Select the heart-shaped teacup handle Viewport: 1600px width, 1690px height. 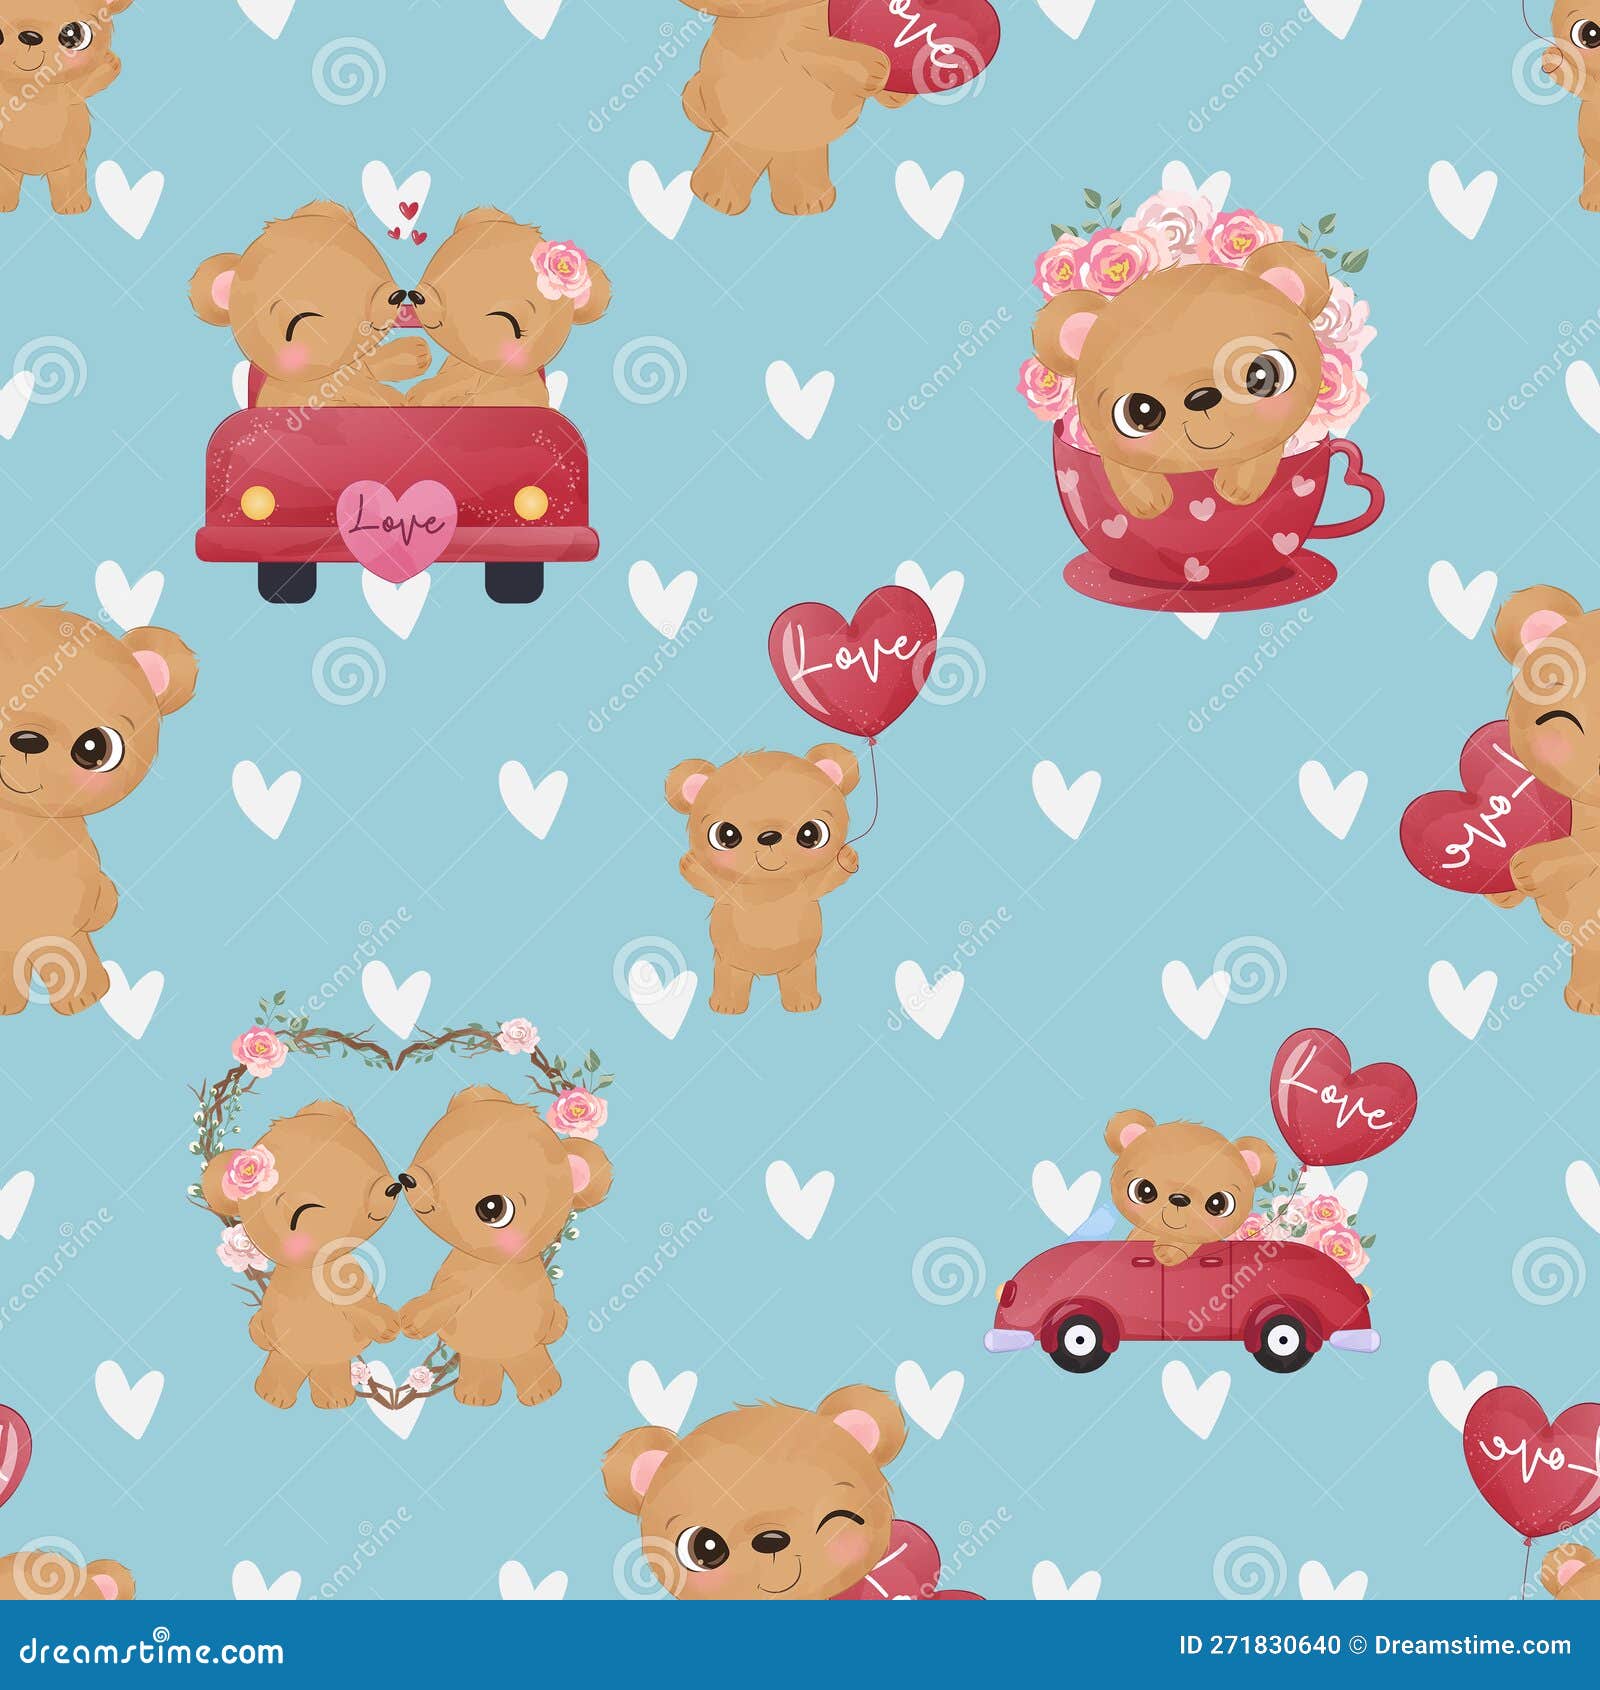coord(1355,490)
